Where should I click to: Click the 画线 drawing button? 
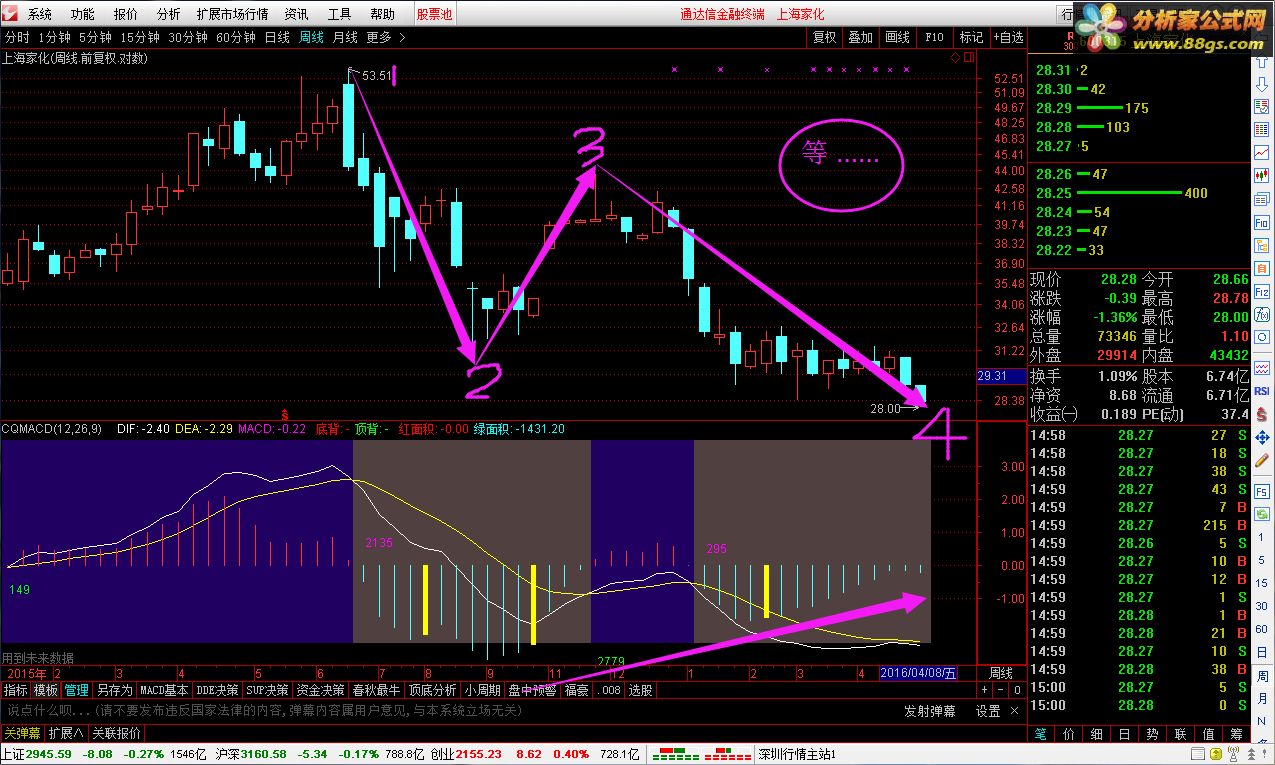tap(897, 37)
